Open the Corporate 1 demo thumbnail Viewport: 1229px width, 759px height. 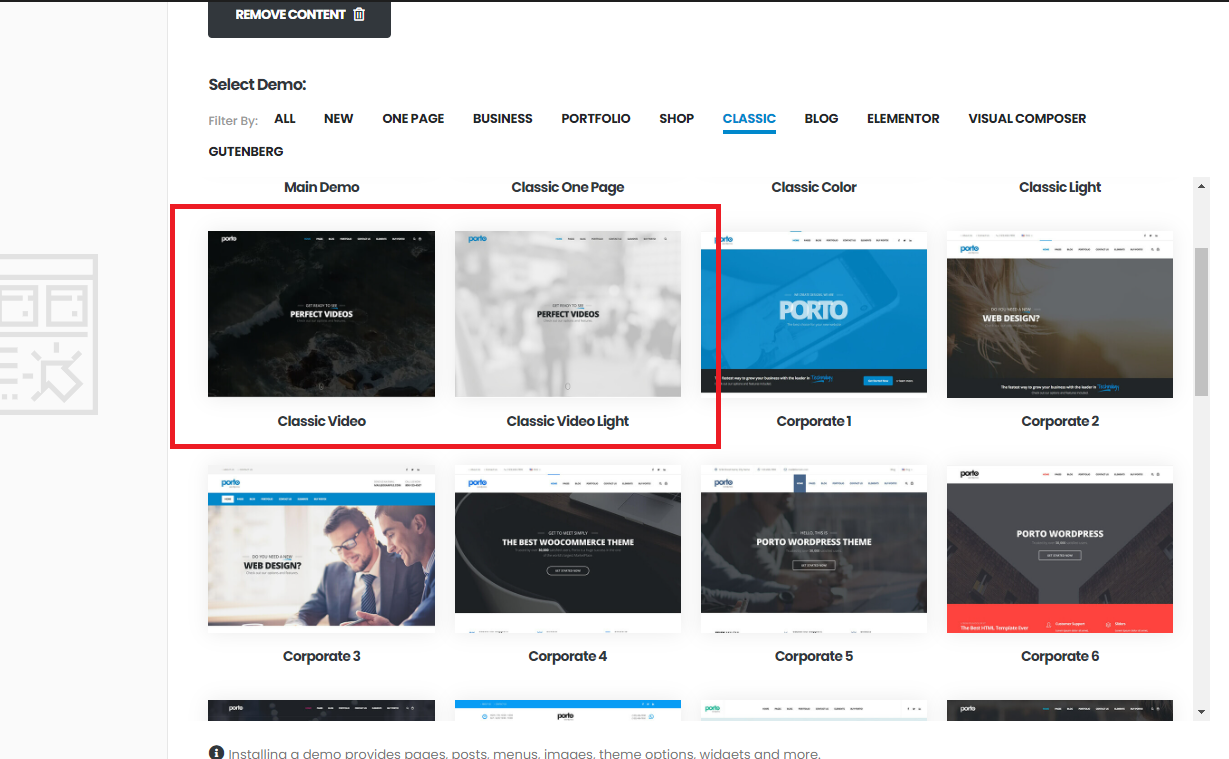(x=814, y=314)
